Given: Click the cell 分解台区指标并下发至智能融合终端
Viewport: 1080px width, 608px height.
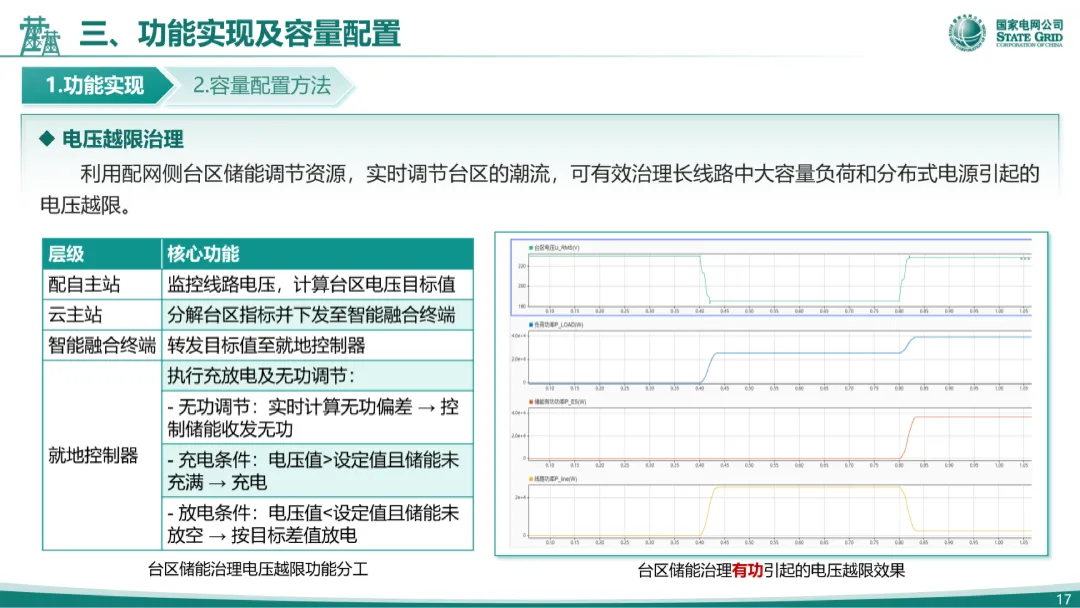Looking at the screenshot, I should click(318, 315).
